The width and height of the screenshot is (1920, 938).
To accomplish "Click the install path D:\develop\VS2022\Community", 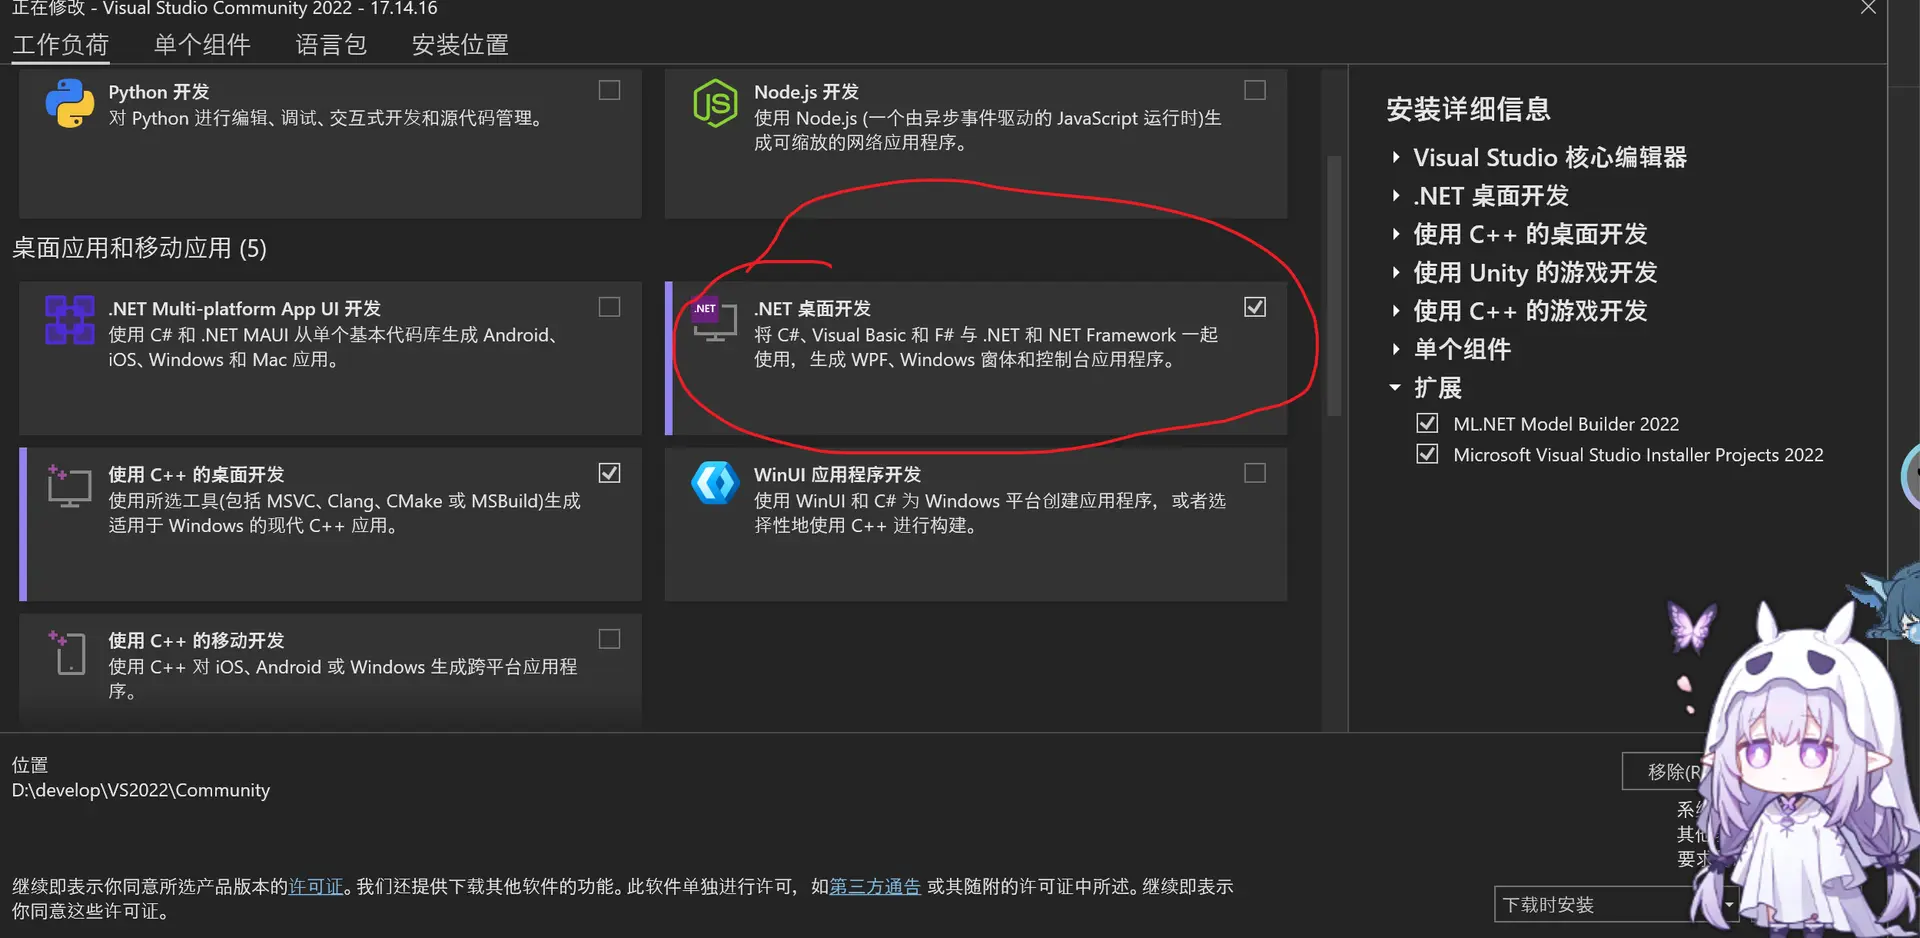I will (x=141, y=790).
